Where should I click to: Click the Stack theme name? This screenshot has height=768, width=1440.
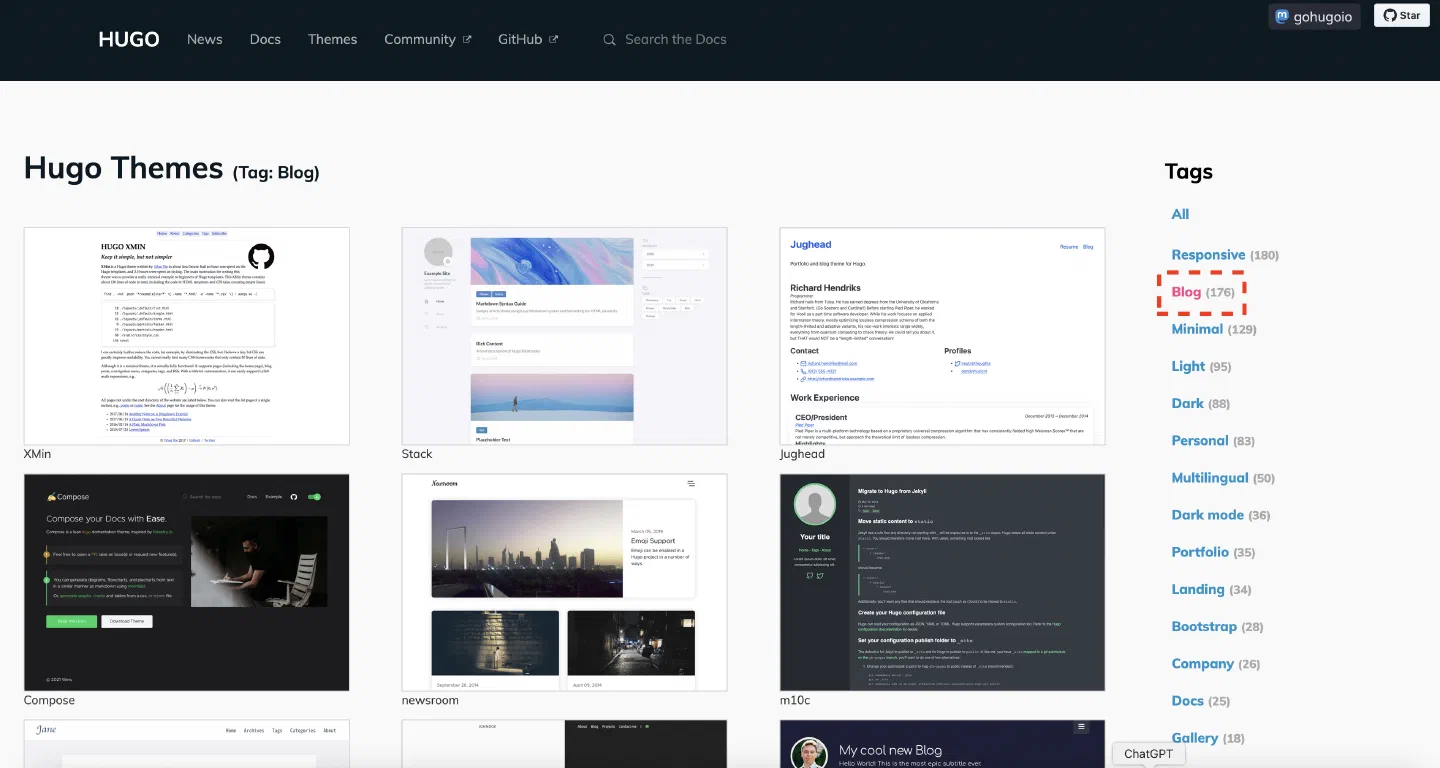[417, 454]
